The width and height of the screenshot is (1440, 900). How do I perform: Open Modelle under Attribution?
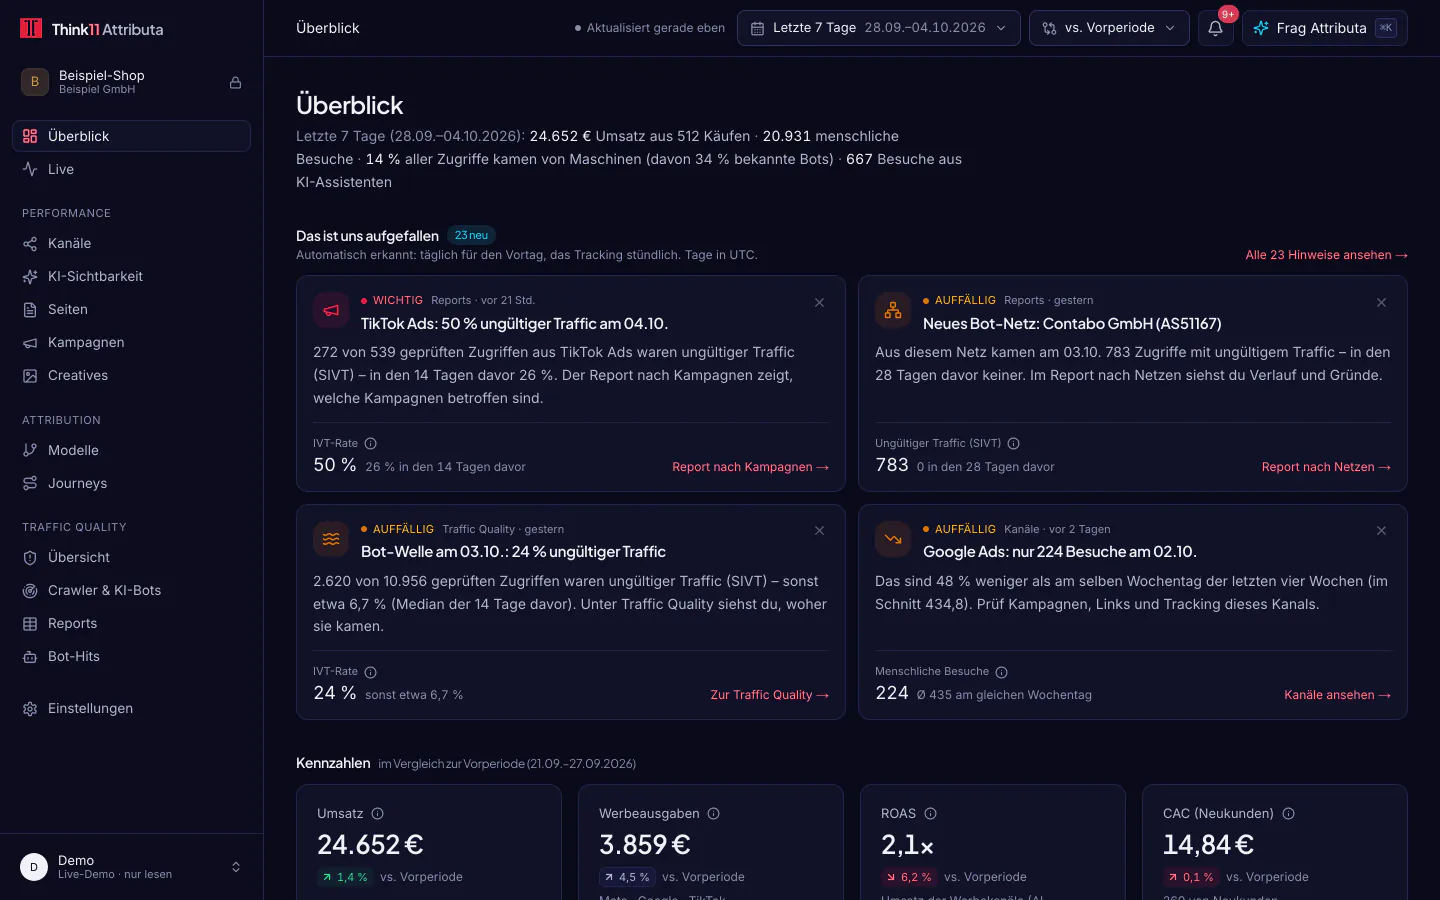(131, 450)
